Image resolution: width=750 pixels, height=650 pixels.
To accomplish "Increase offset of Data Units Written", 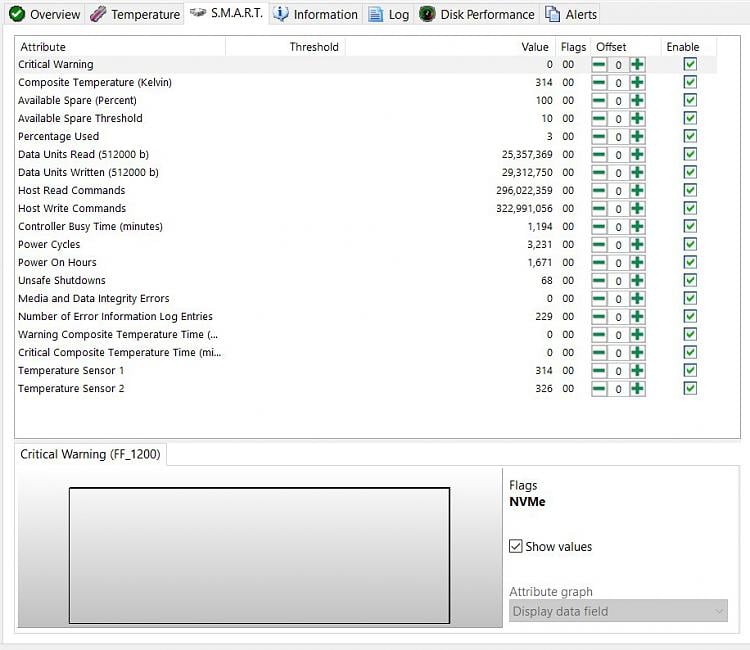I will [637, 173].
